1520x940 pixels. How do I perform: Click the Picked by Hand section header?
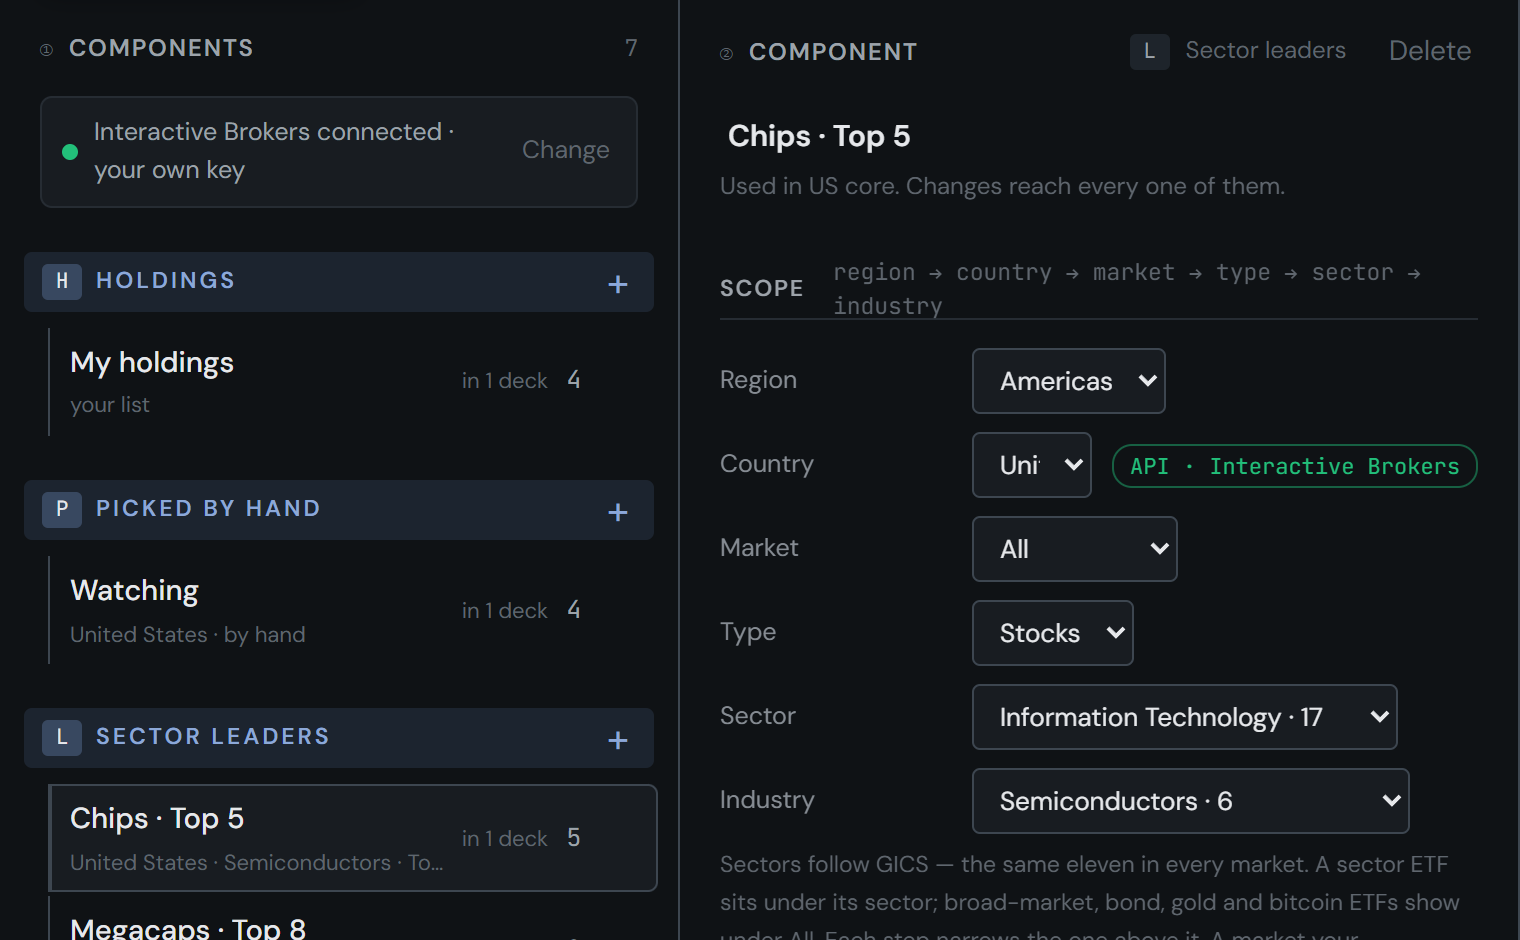(x=339, y=510)
